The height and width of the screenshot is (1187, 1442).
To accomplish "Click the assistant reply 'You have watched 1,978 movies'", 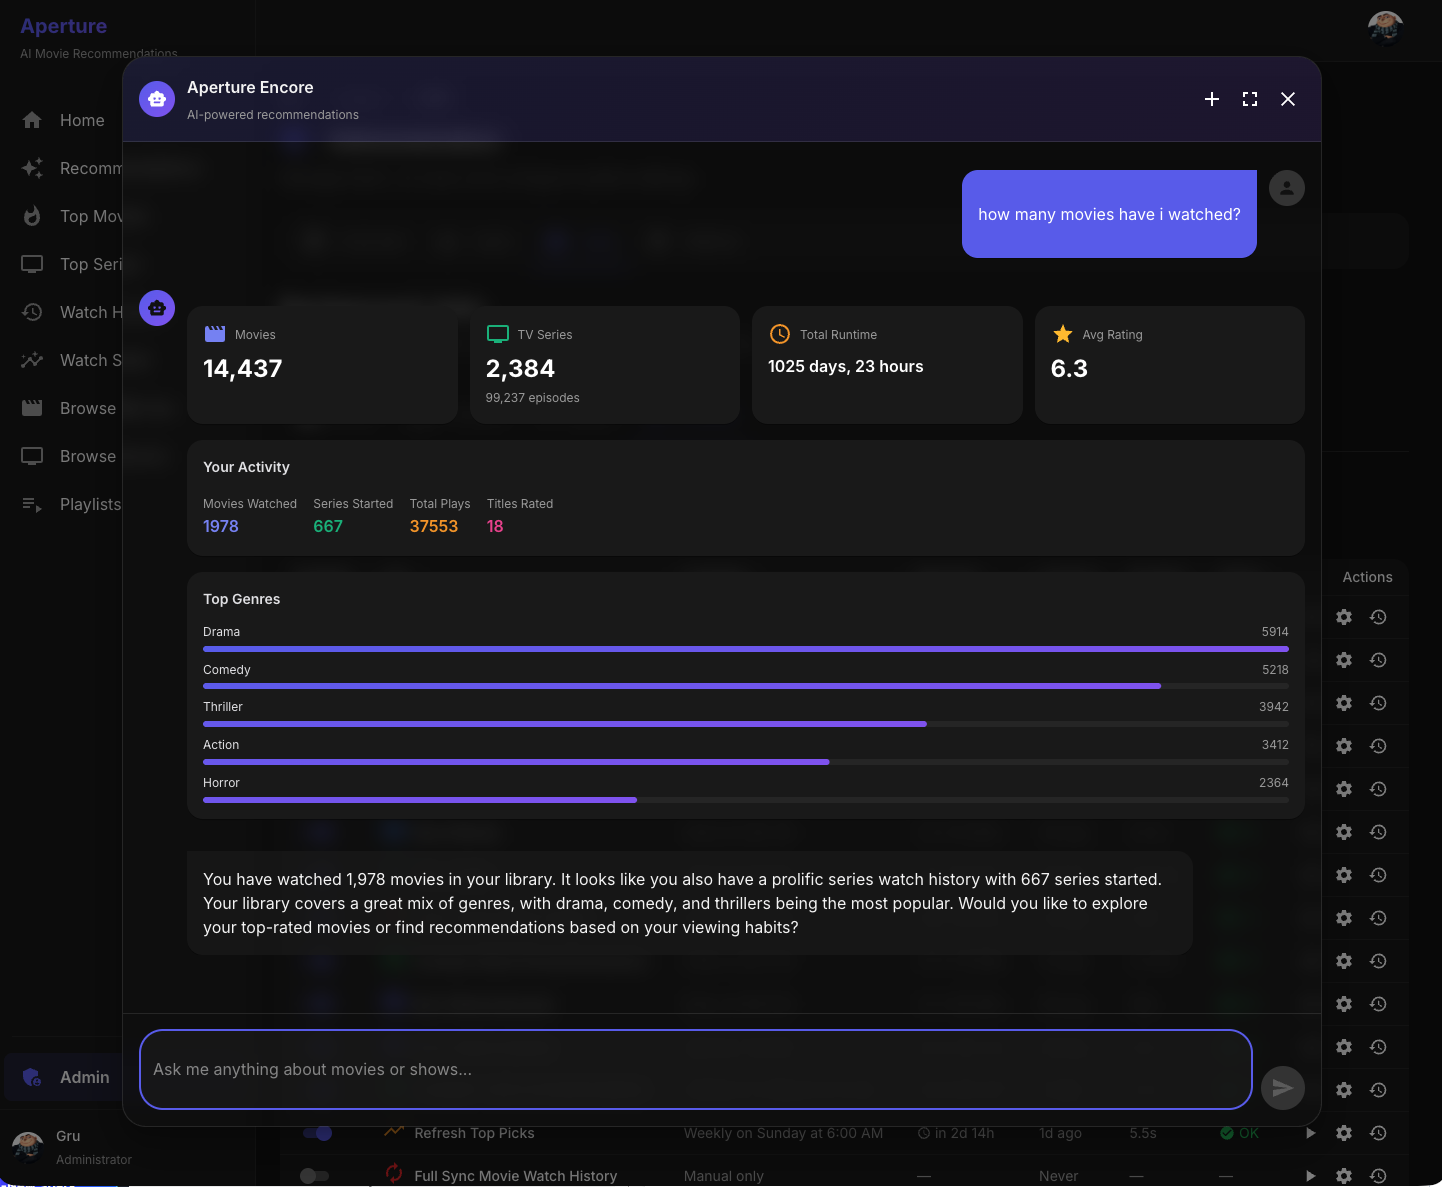I will pyautogui.click(x=690, y=903).
